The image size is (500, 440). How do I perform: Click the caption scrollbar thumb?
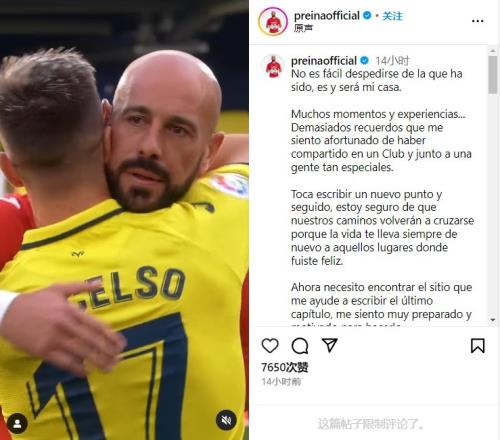coord(493,75)
